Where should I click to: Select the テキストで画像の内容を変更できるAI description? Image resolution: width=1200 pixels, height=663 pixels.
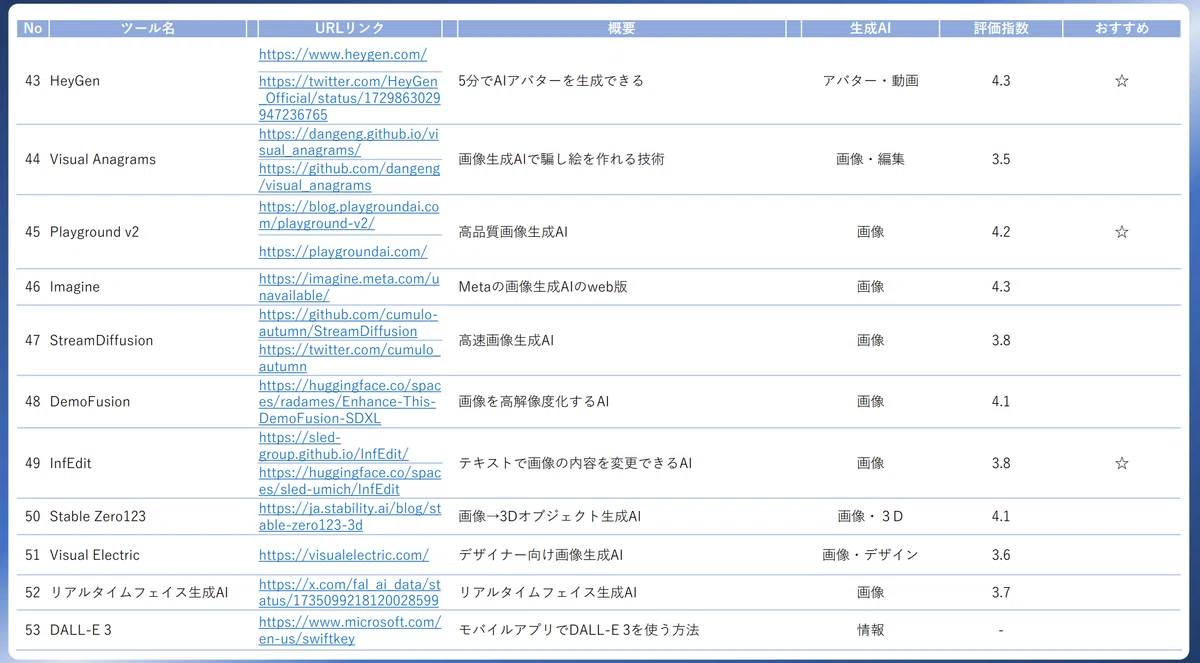point(575,463)
